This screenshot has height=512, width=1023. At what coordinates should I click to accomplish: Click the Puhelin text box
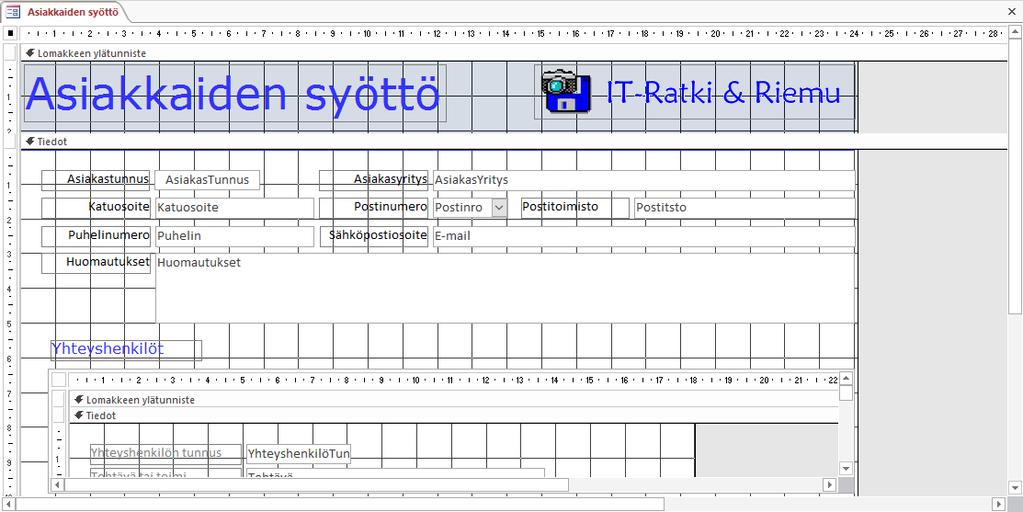point(234,236)
